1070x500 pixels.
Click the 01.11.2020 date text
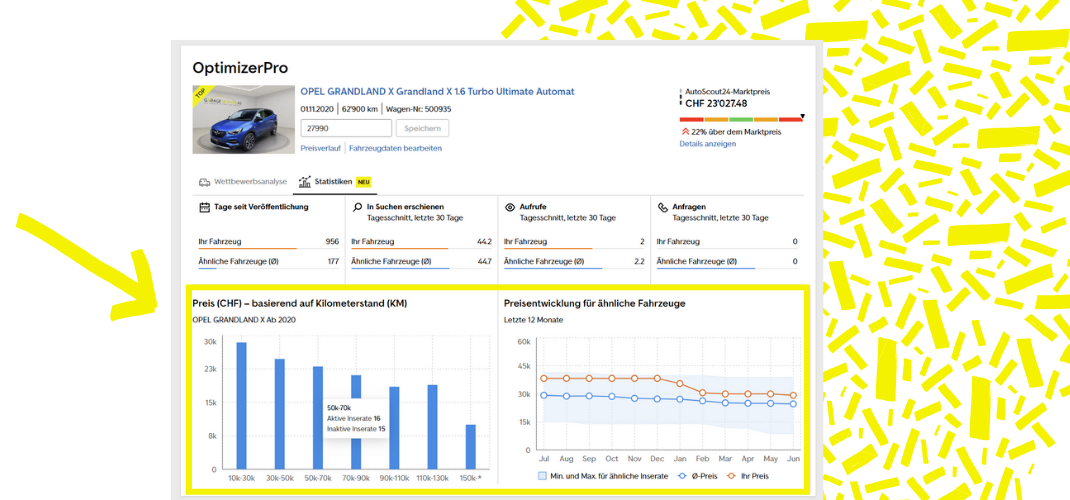point(317,109)
